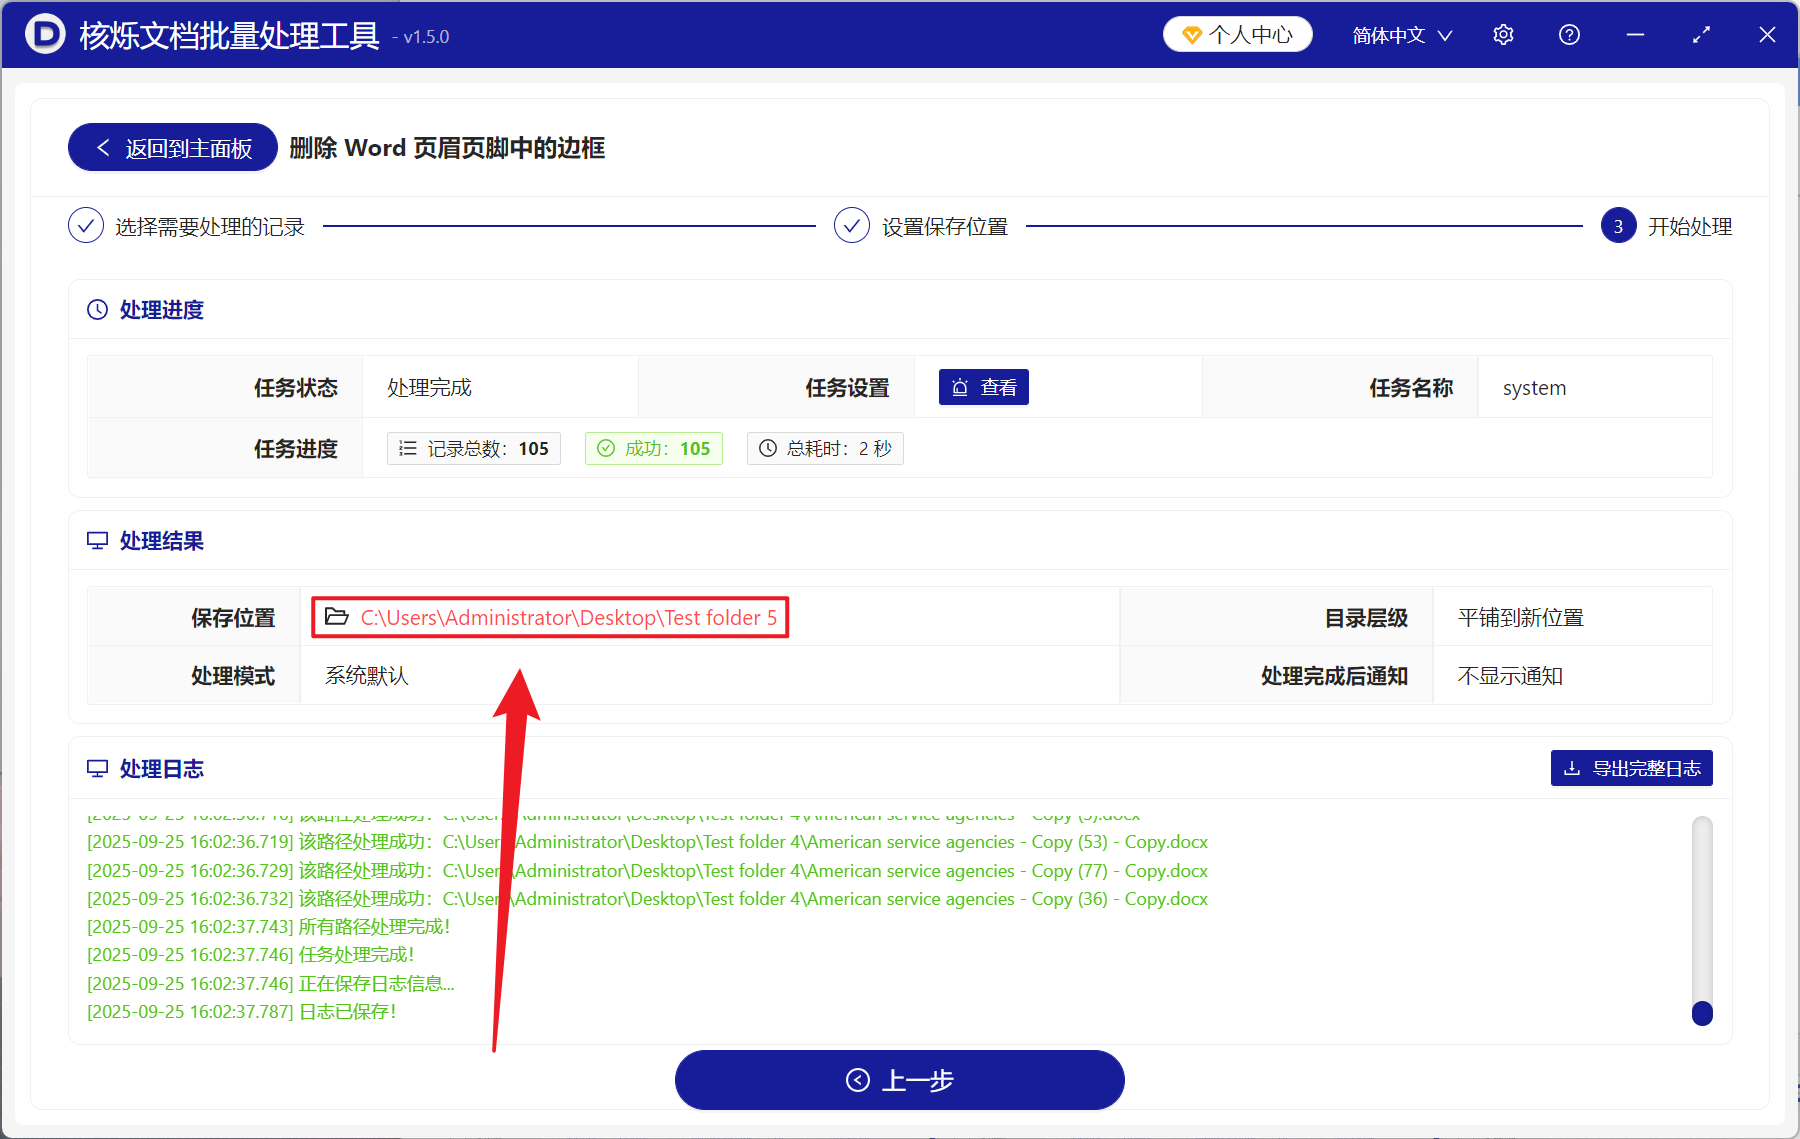Viewport: 1800px width, 1139px height.
Task: Select 返回到主面板 at the top
Action: [171, 147]
